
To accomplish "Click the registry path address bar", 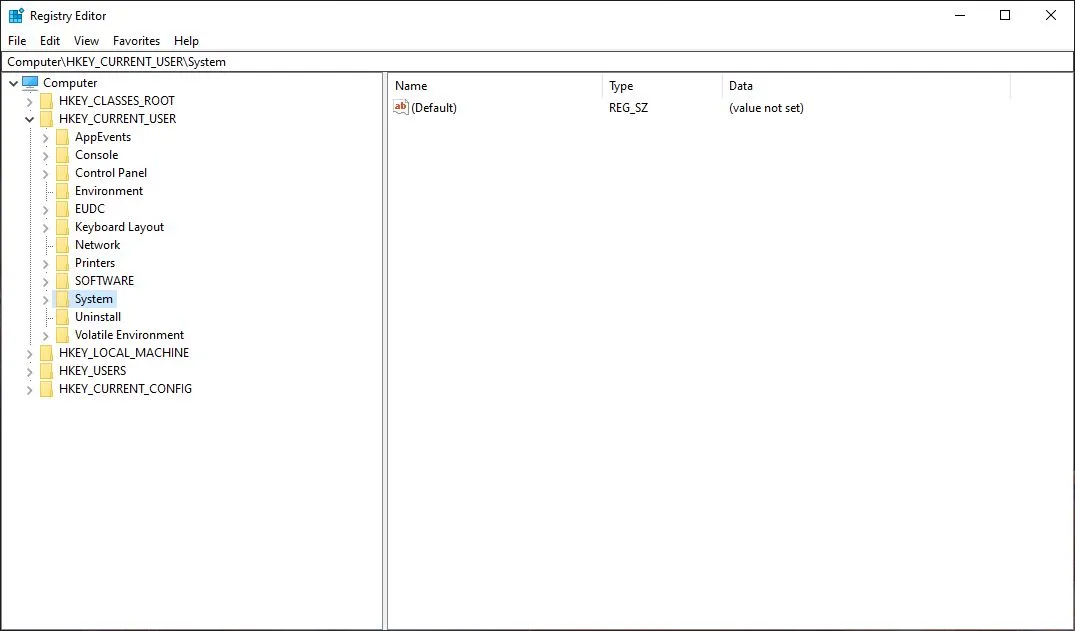I will (x=537, y=62).
